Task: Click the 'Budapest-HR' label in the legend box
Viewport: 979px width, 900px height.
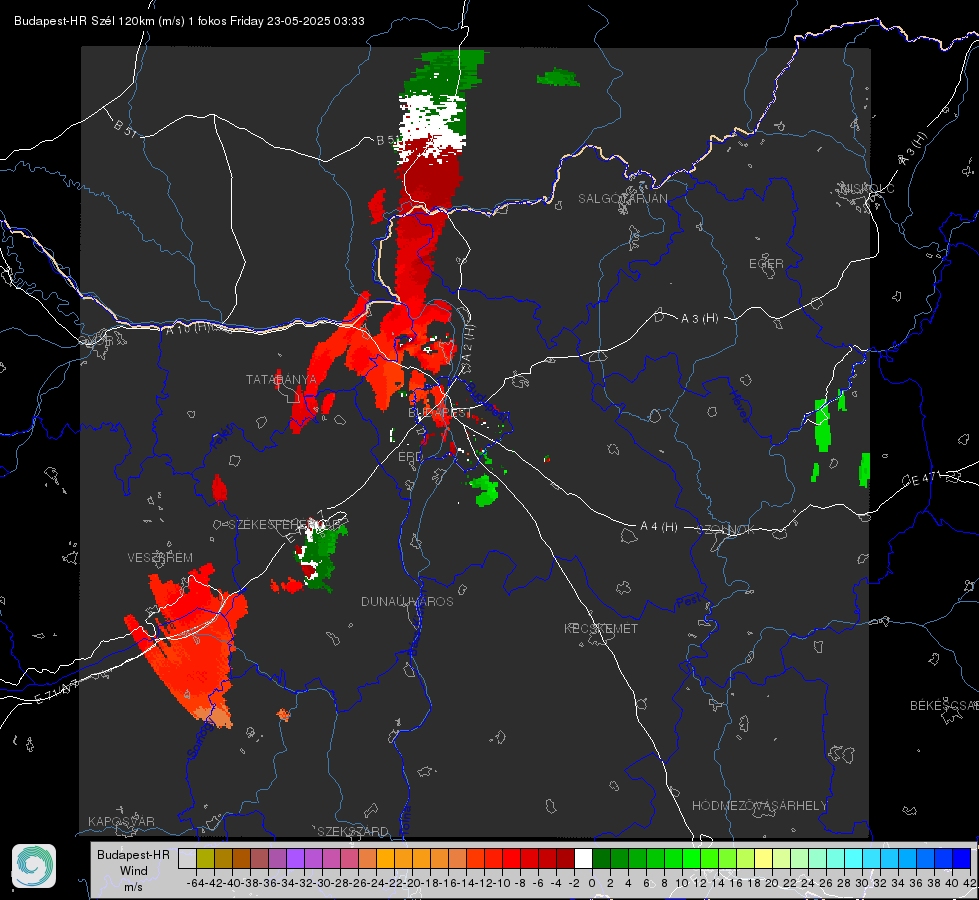Action: tap(133, 854)
